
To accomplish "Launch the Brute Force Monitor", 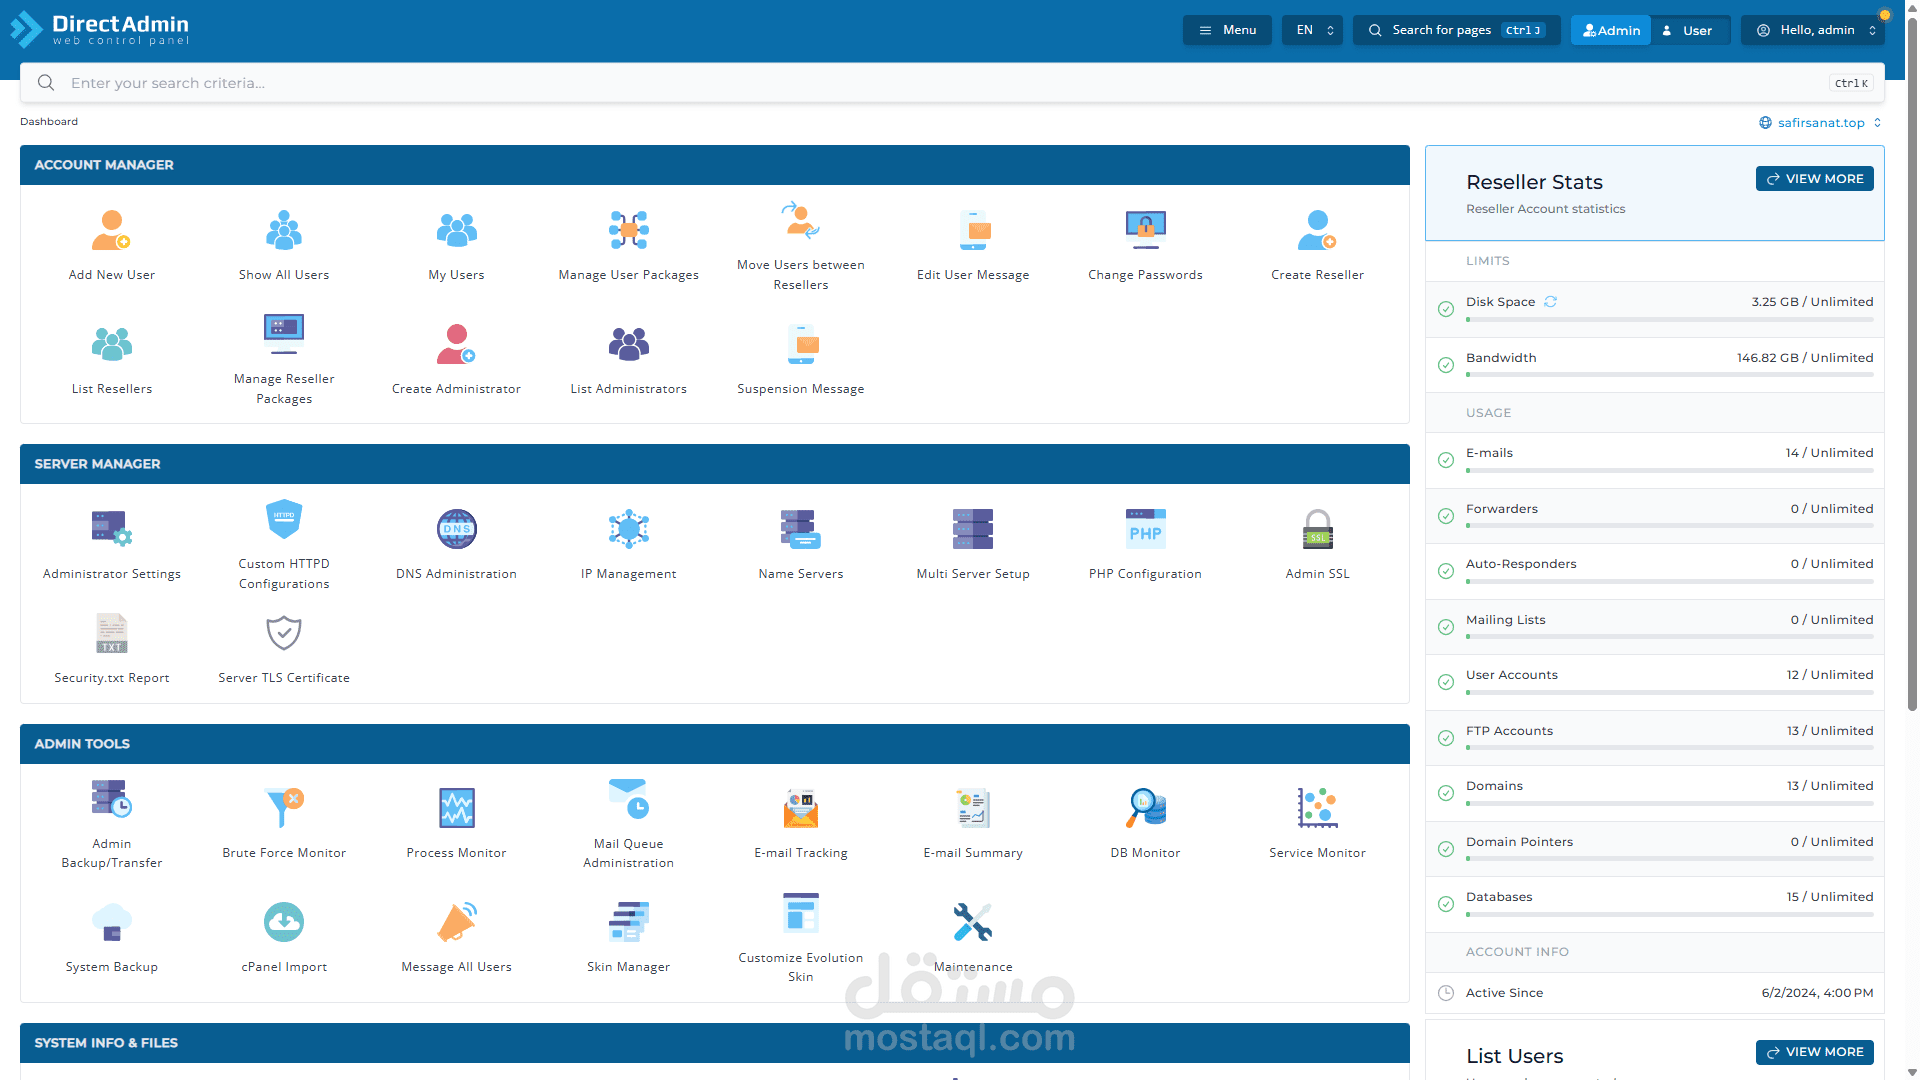I will pyautogui.click(x=284, y=818).
